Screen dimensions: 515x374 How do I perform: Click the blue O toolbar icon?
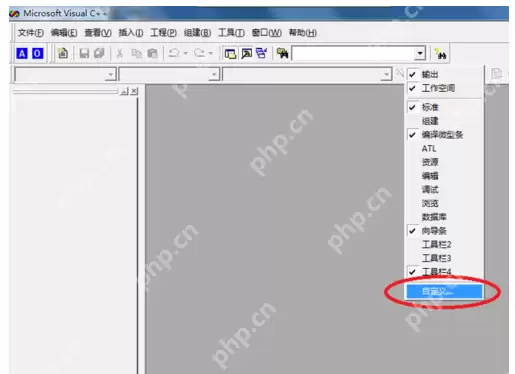[x=37, y=53]
